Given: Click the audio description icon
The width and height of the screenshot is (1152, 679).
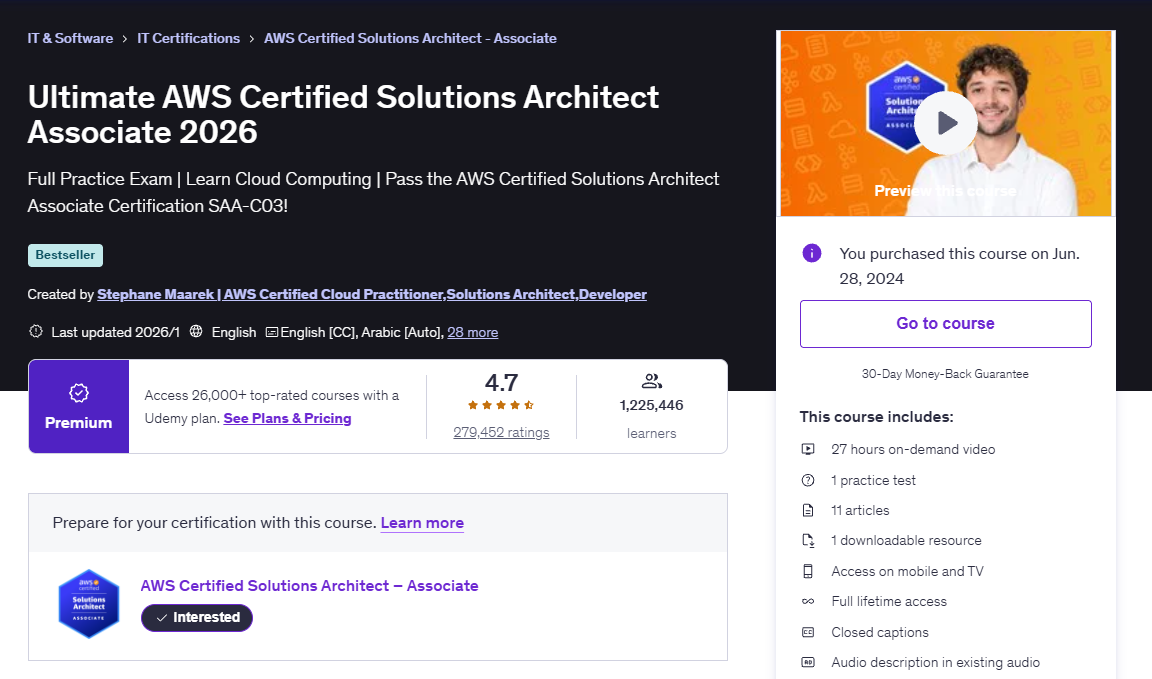Looking at the screenshot, I should (x=808, y=662).
